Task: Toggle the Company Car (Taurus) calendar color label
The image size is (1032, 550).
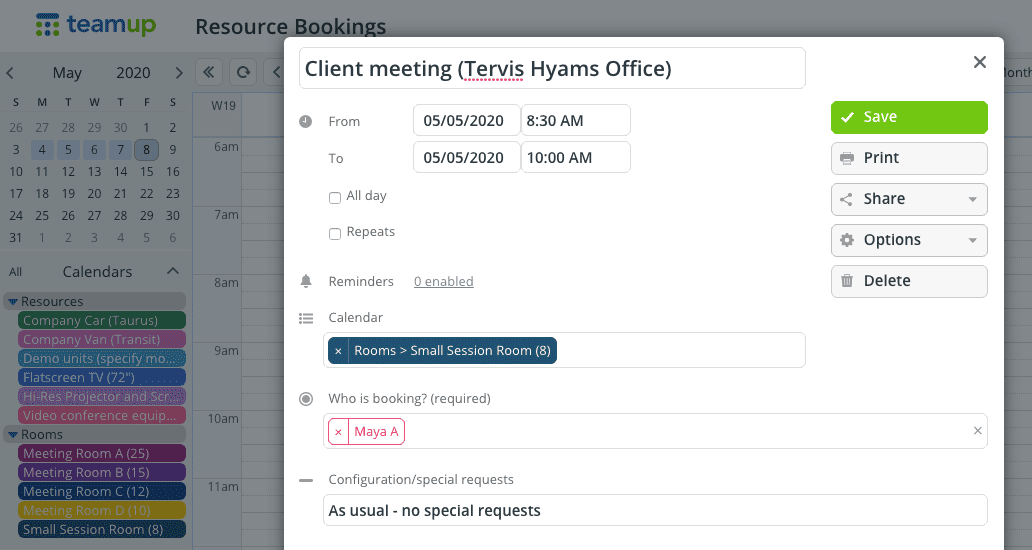Action: 101,321
